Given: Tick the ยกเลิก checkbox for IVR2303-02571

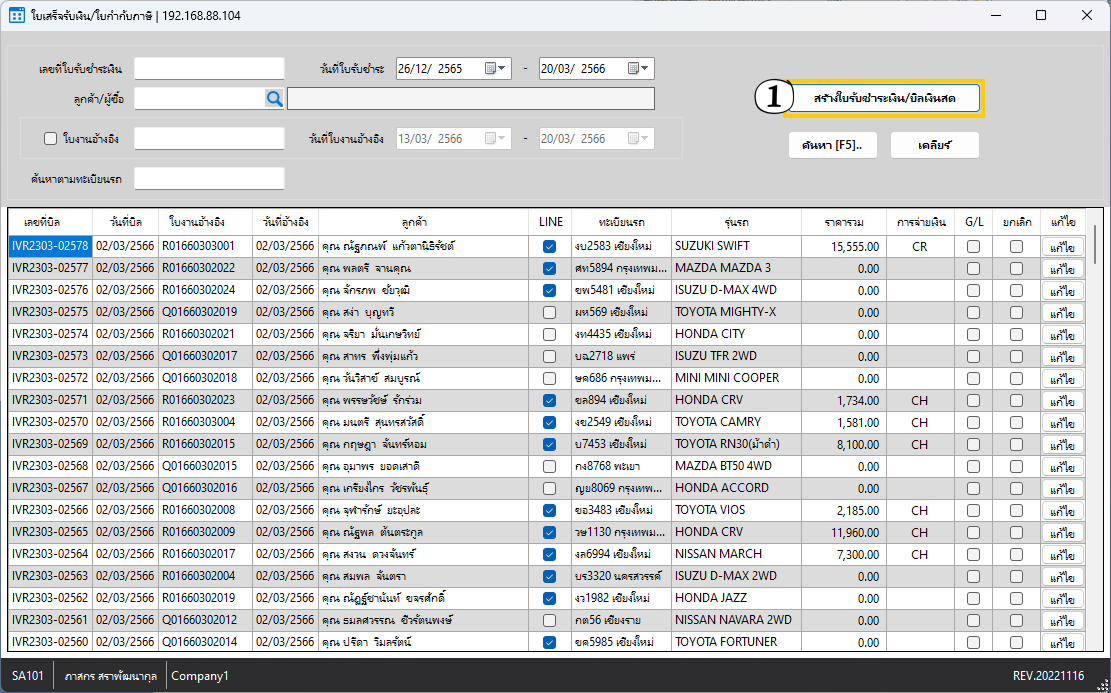Looking at the screenshot, I should (x=1016, y=400).
